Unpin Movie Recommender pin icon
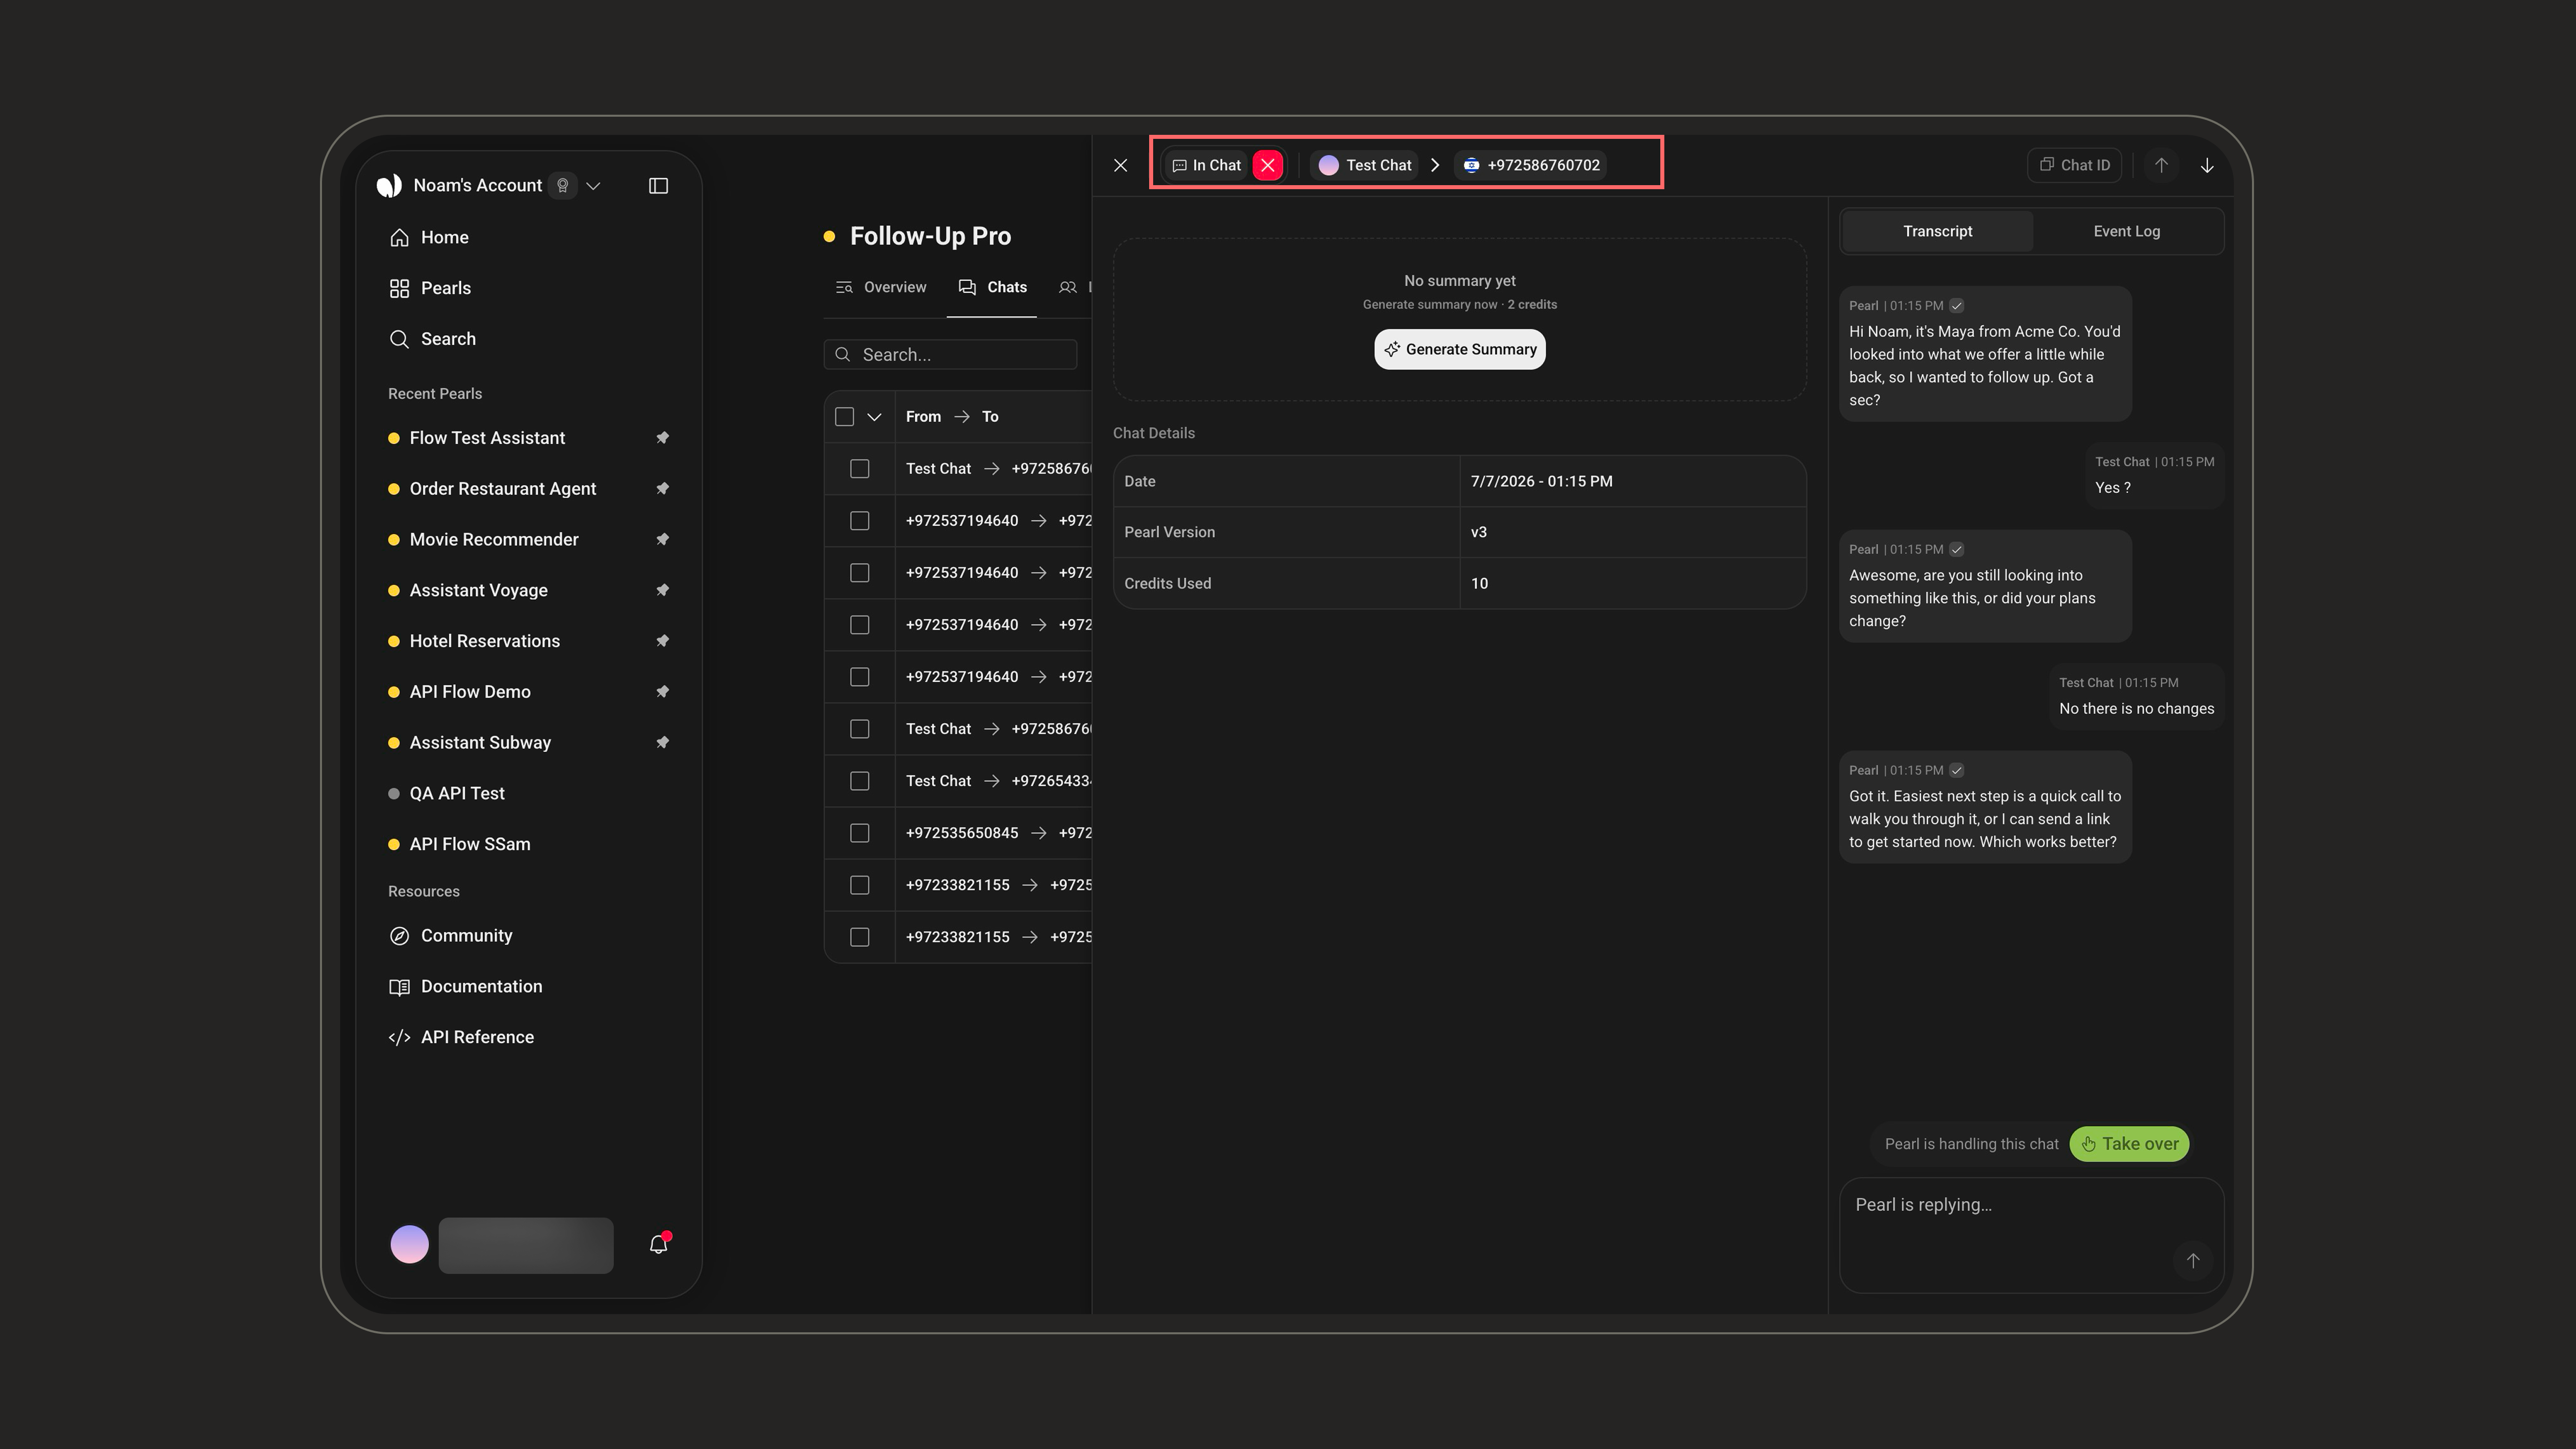This screenshot has height=1449, width=2576. pos(662,539)
